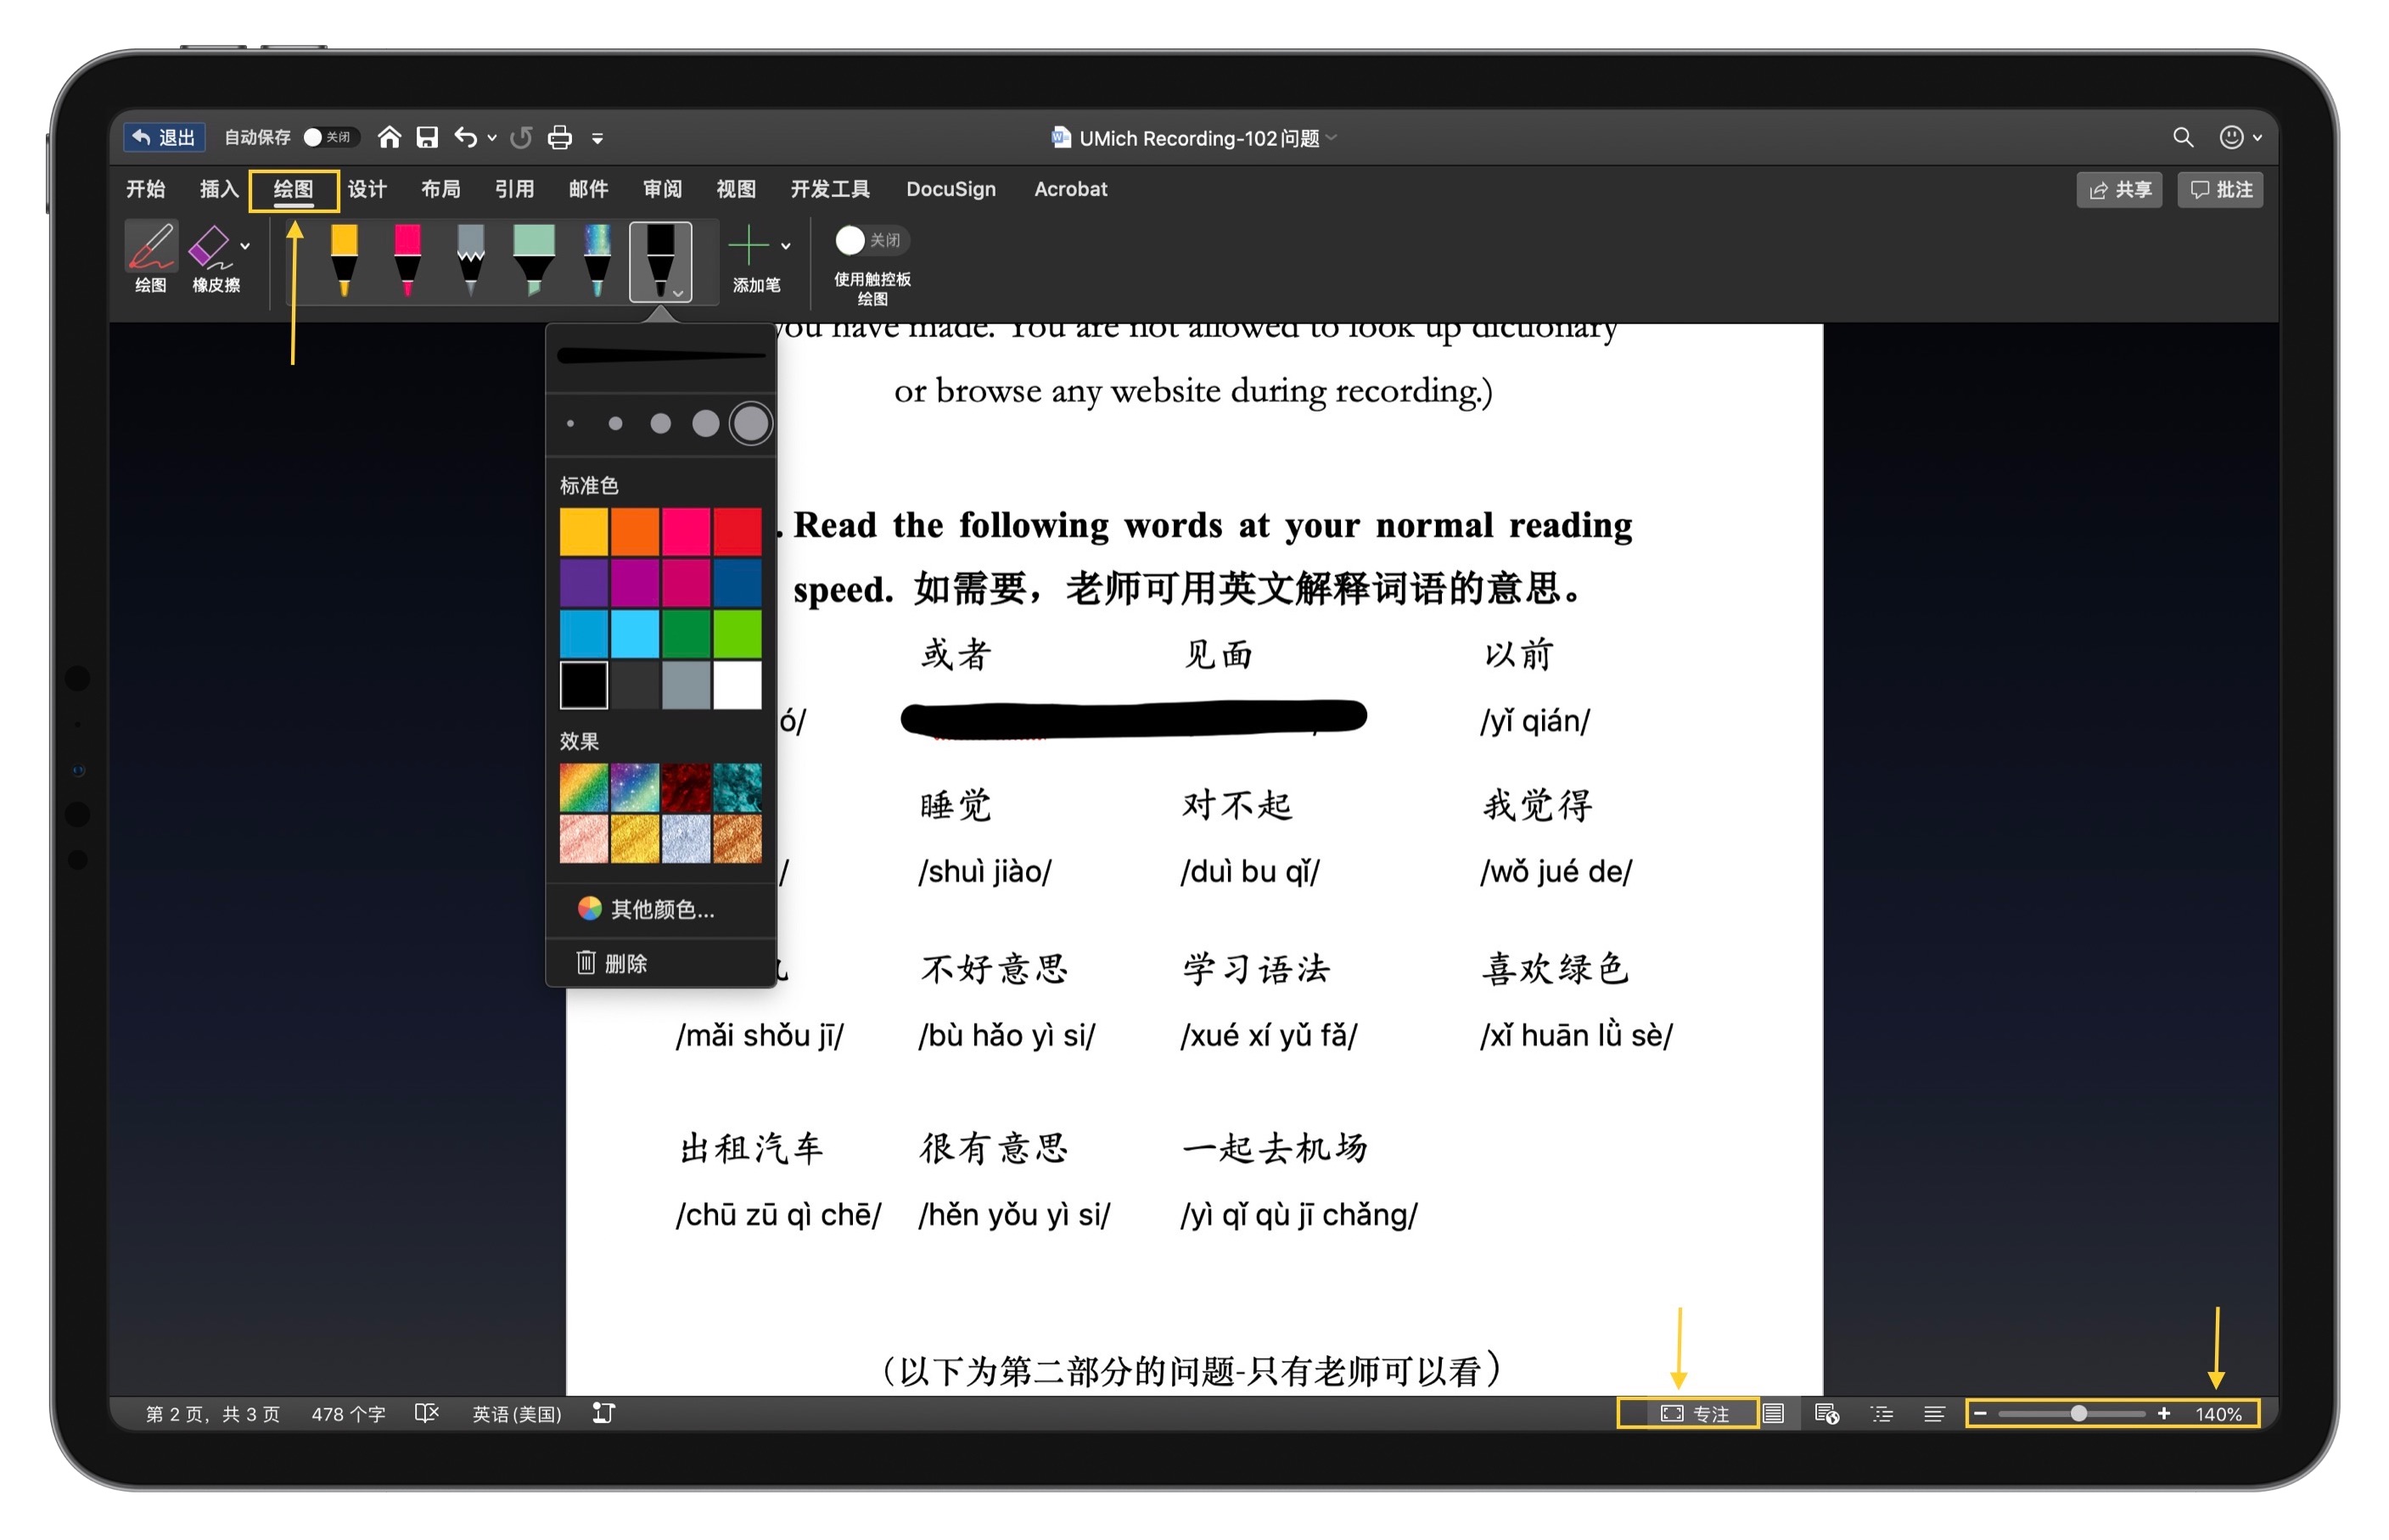Switch to the 审阅 ribbon tab

point(661,189)
